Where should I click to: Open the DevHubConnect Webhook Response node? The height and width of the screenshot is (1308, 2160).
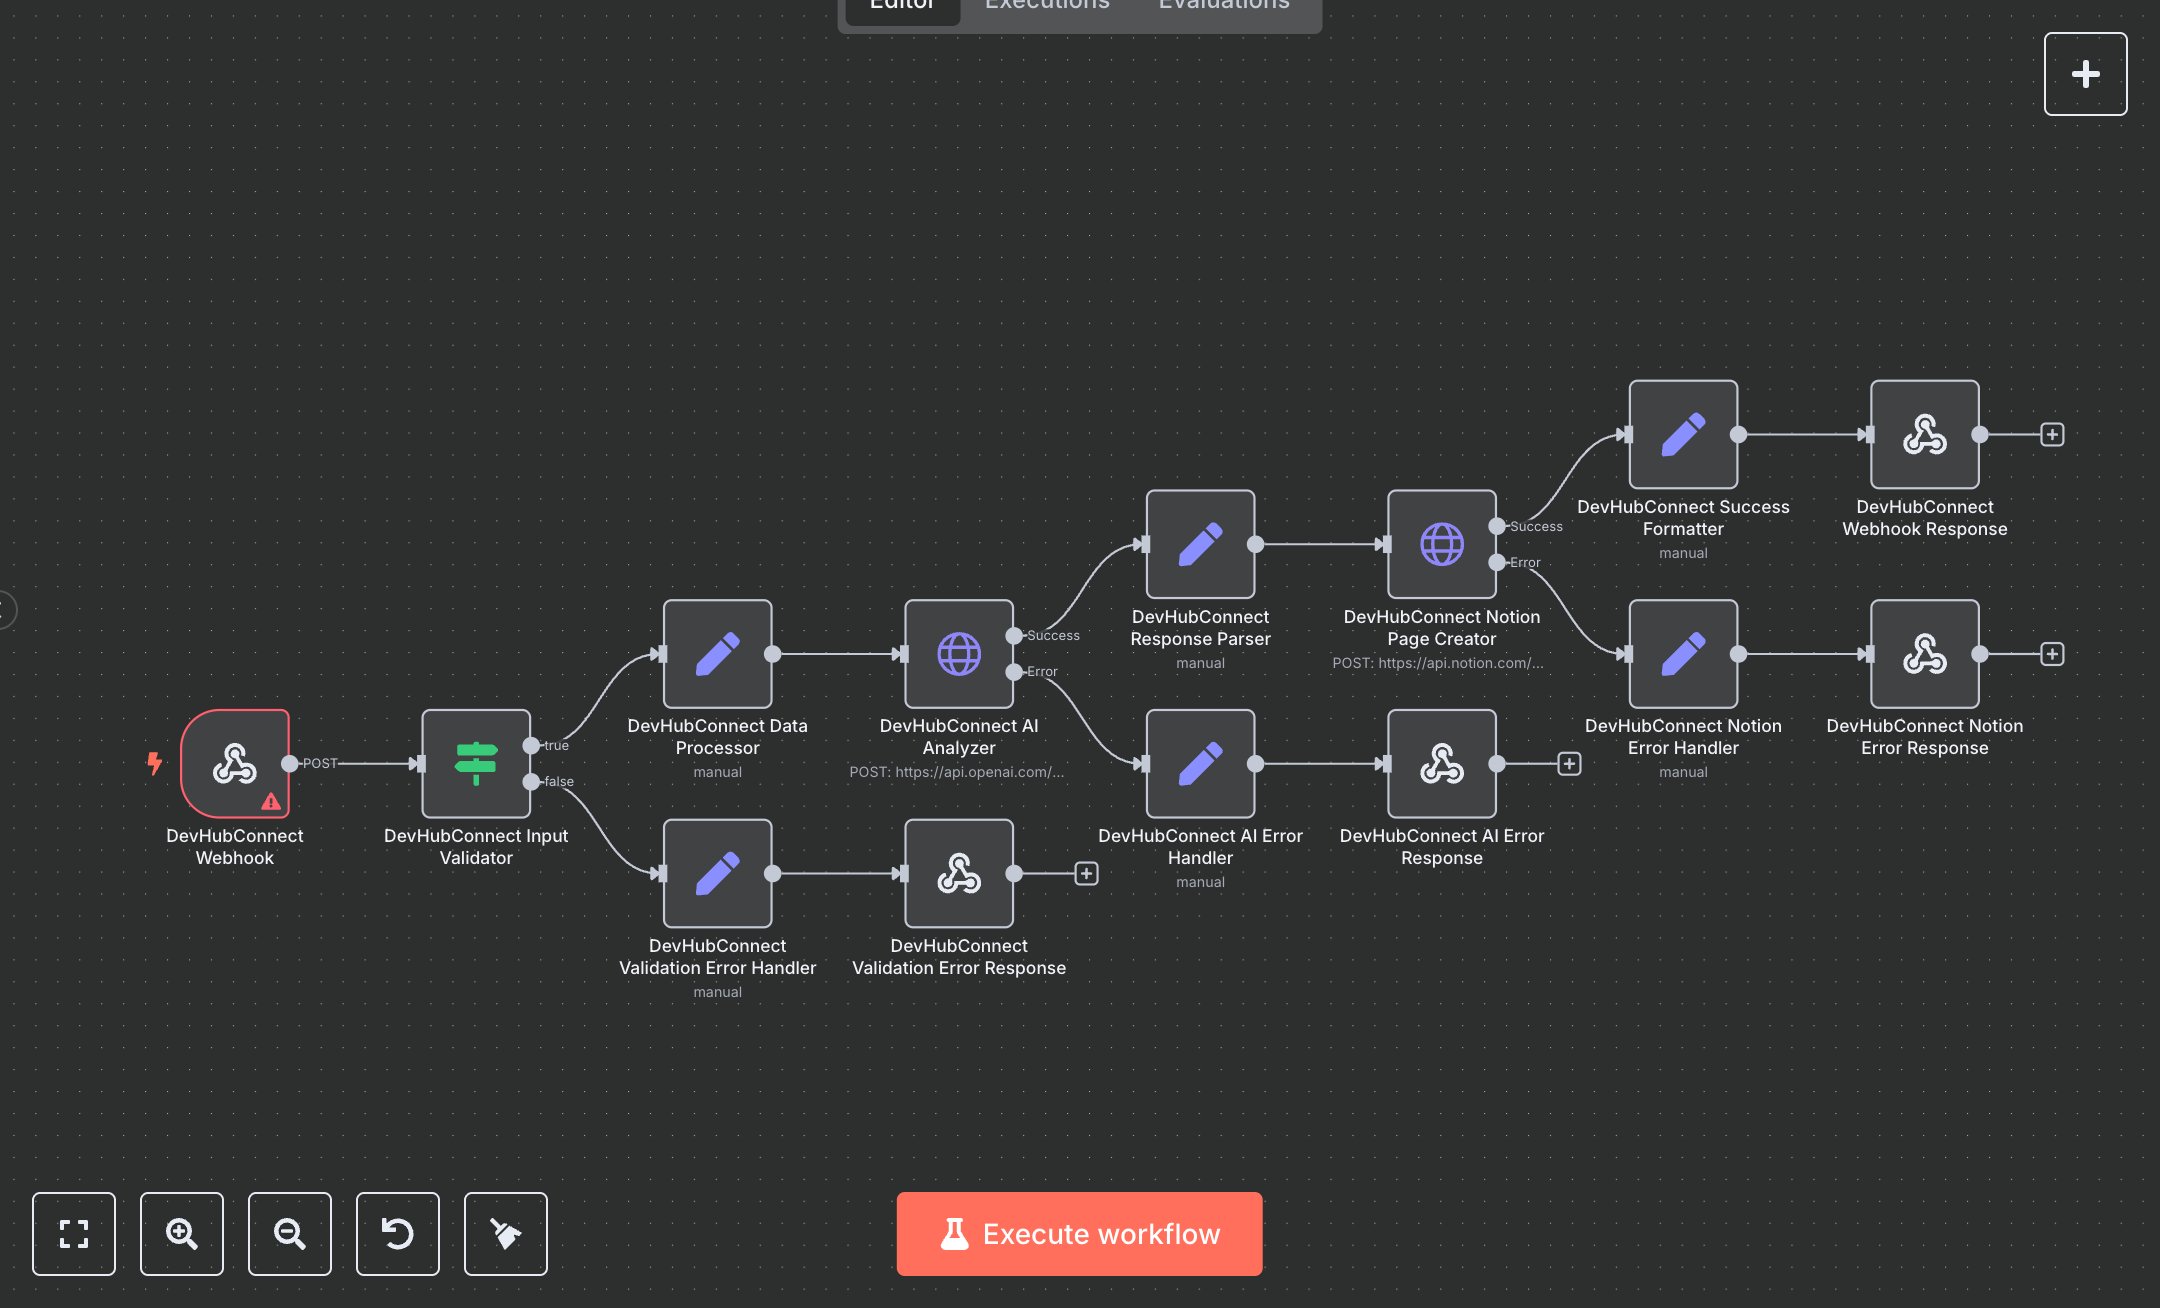[1924, 434]
